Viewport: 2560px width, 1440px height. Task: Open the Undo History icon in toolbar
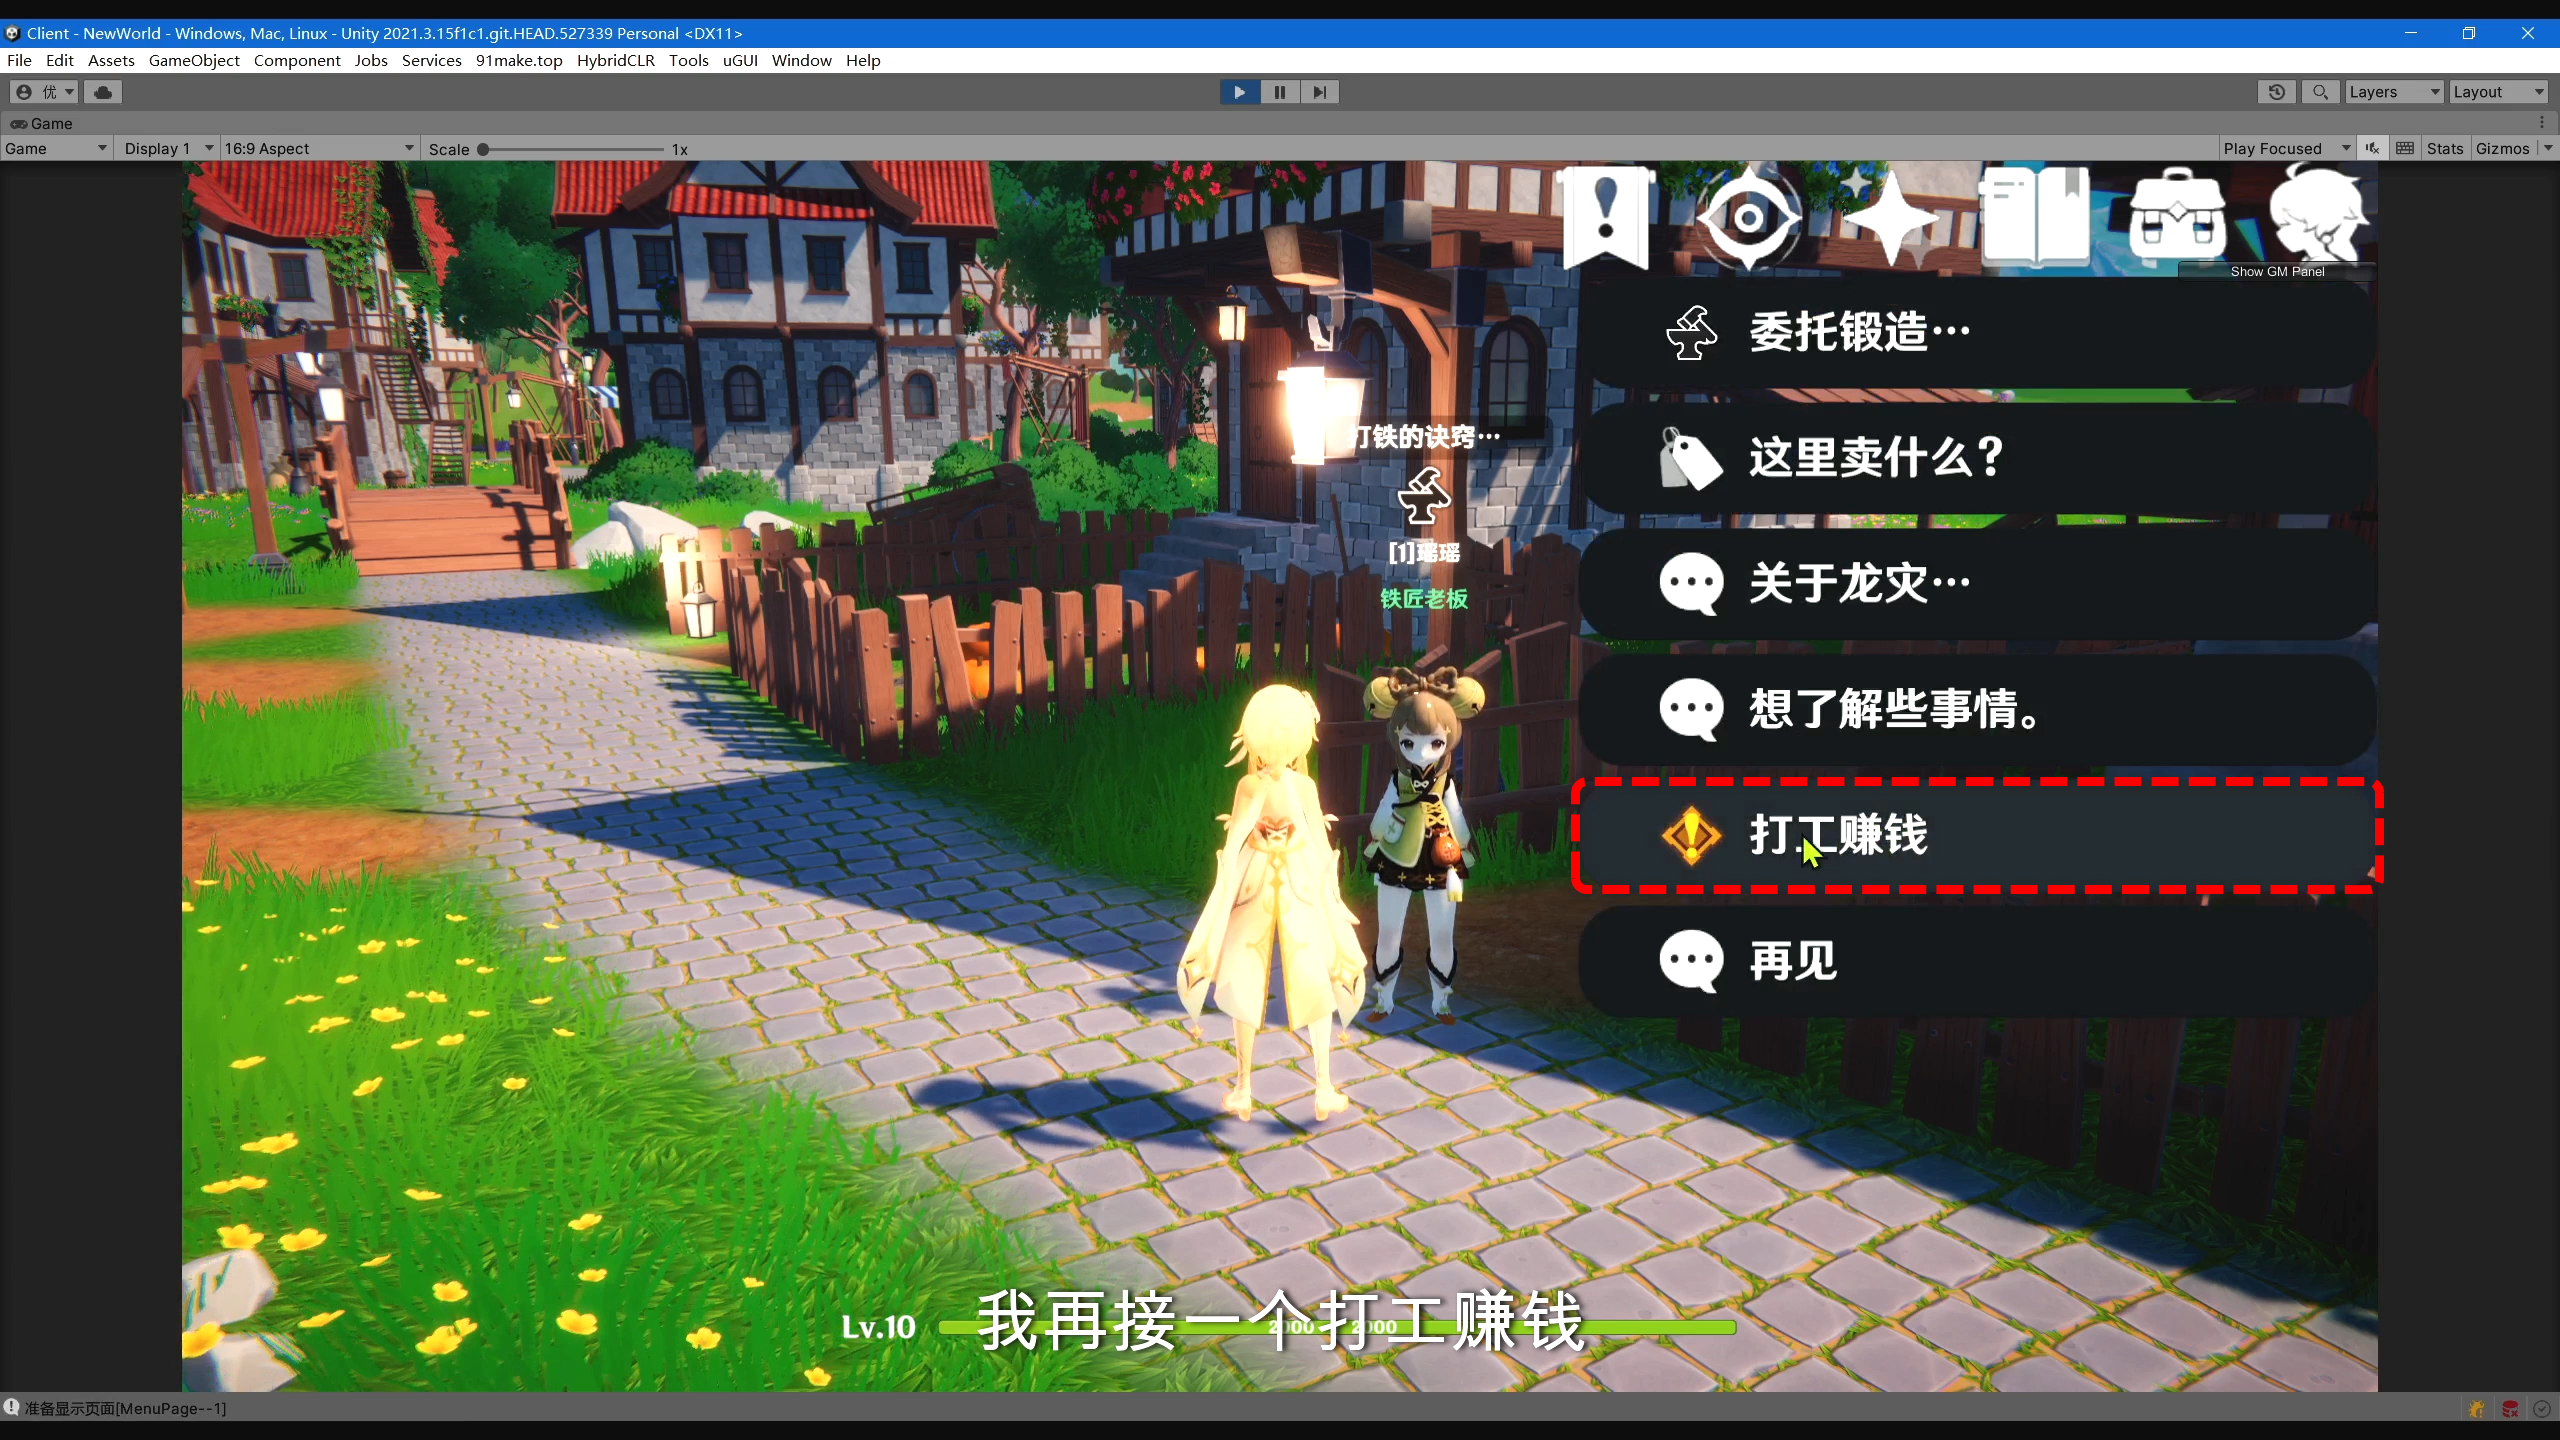(2277, 92)
